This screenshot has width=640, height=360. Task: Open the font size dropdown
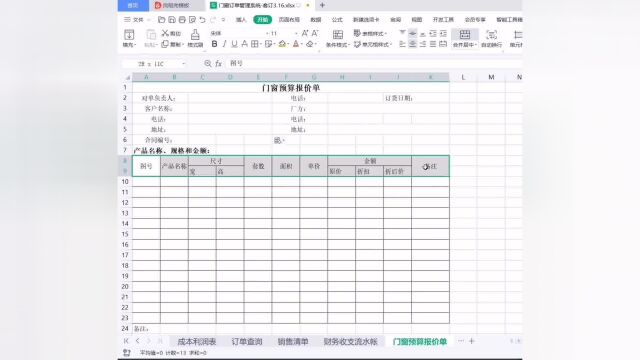(296, 33)
